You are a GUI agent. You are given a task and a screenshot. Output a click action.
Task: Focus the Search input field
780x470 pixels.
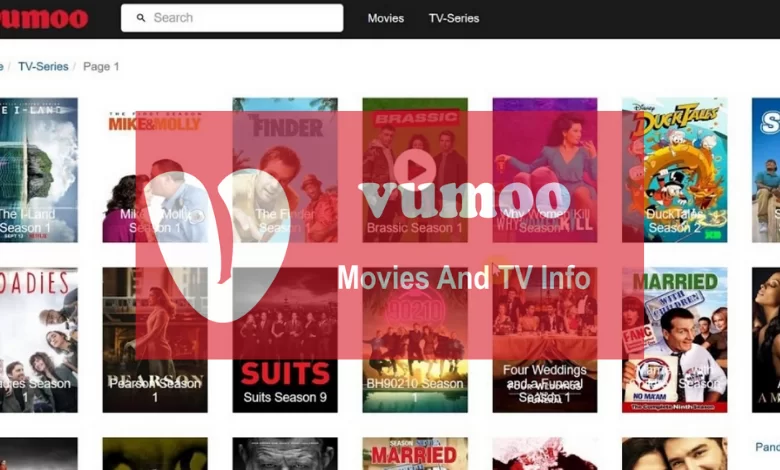(232, 18)
